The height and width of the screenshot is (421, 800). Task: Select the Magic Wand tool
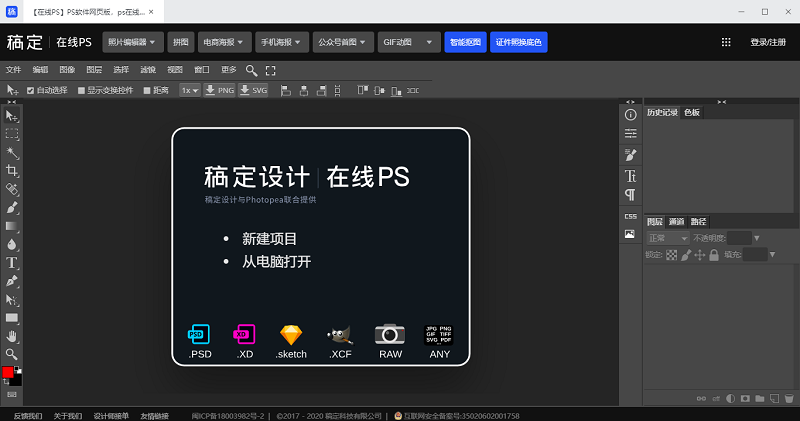12,153
